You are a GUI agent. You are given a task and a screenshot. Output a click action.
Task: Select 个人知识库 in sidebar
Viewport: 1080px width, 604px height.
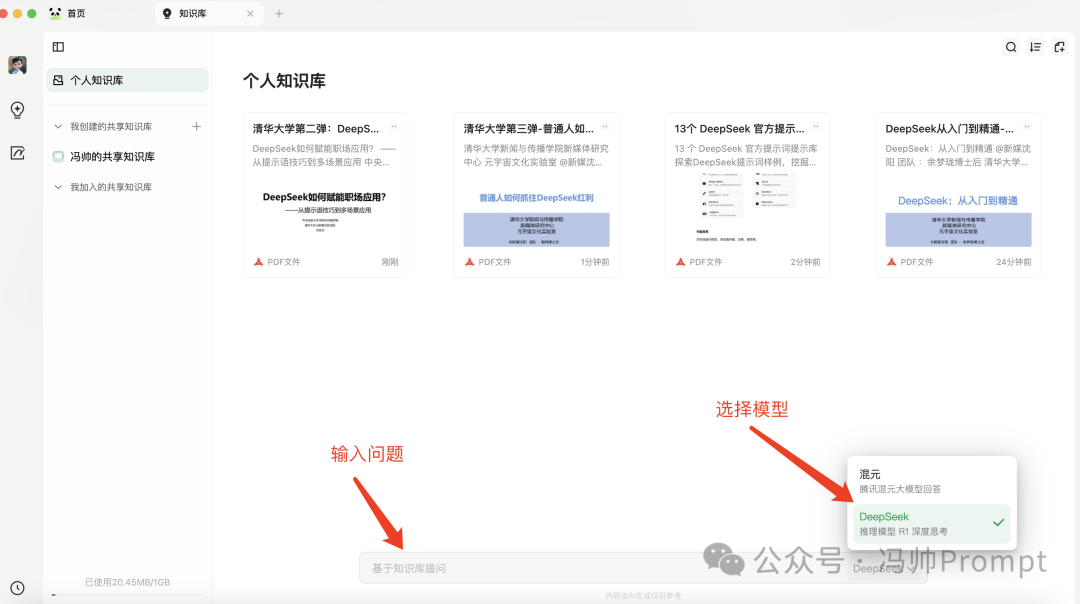tap(127, 81)
